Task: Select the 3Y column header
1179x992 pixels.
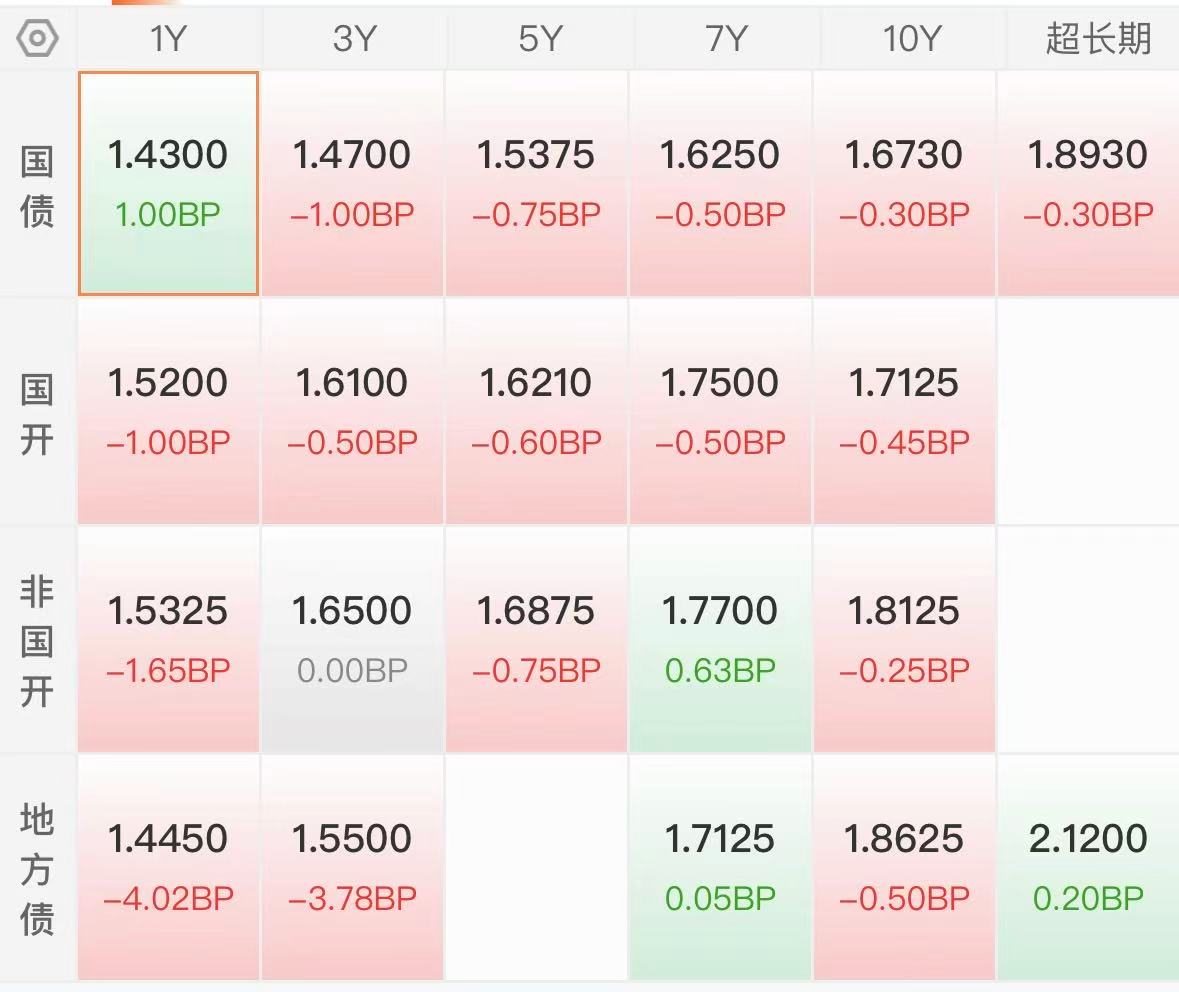Action: (x=353, y=38)
